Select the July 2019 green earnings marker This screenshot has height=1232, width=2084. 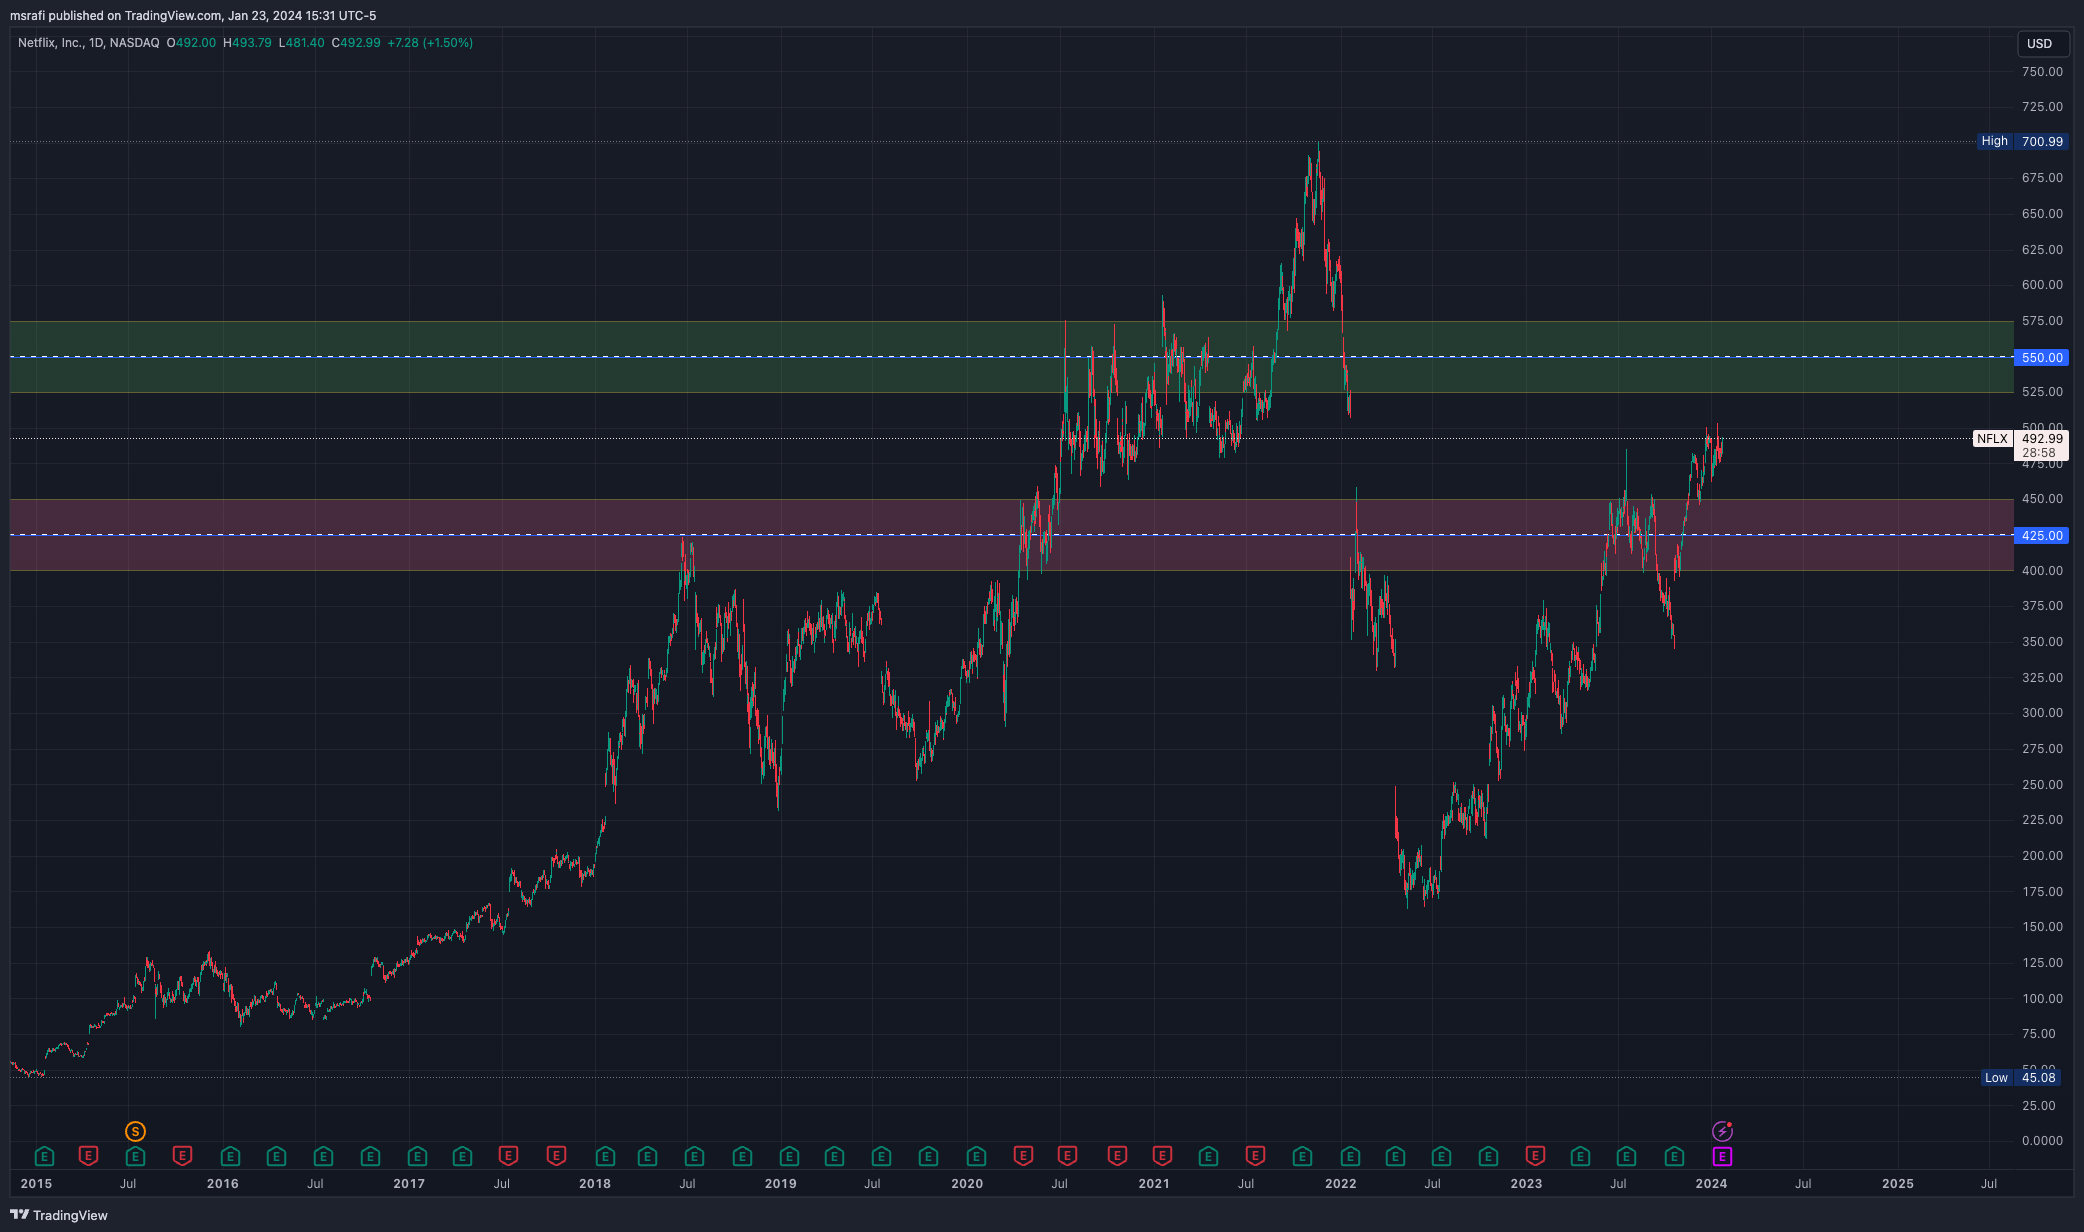point(881,1157)
